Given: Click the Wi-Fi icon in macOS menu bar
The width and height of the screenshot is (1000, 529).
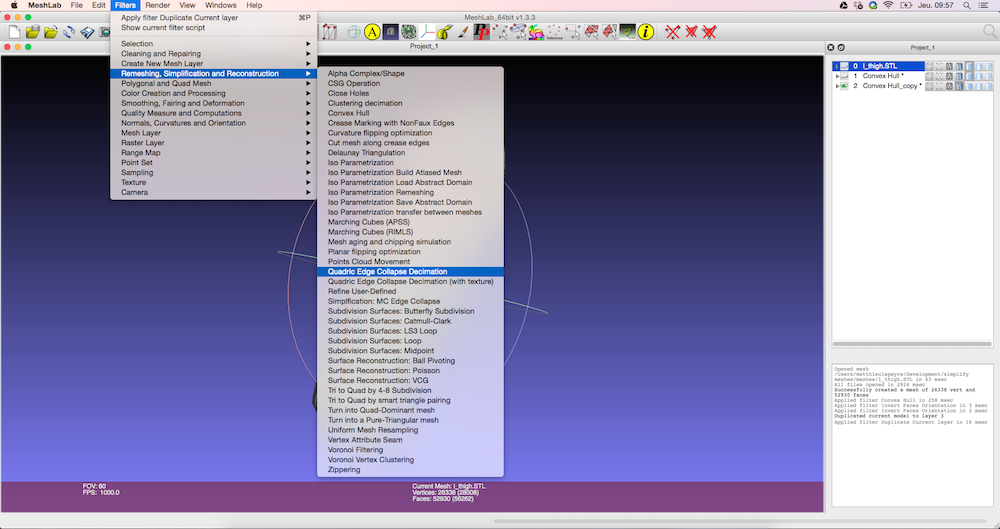Looking at the screenshot, I should (x=888, y=5).
